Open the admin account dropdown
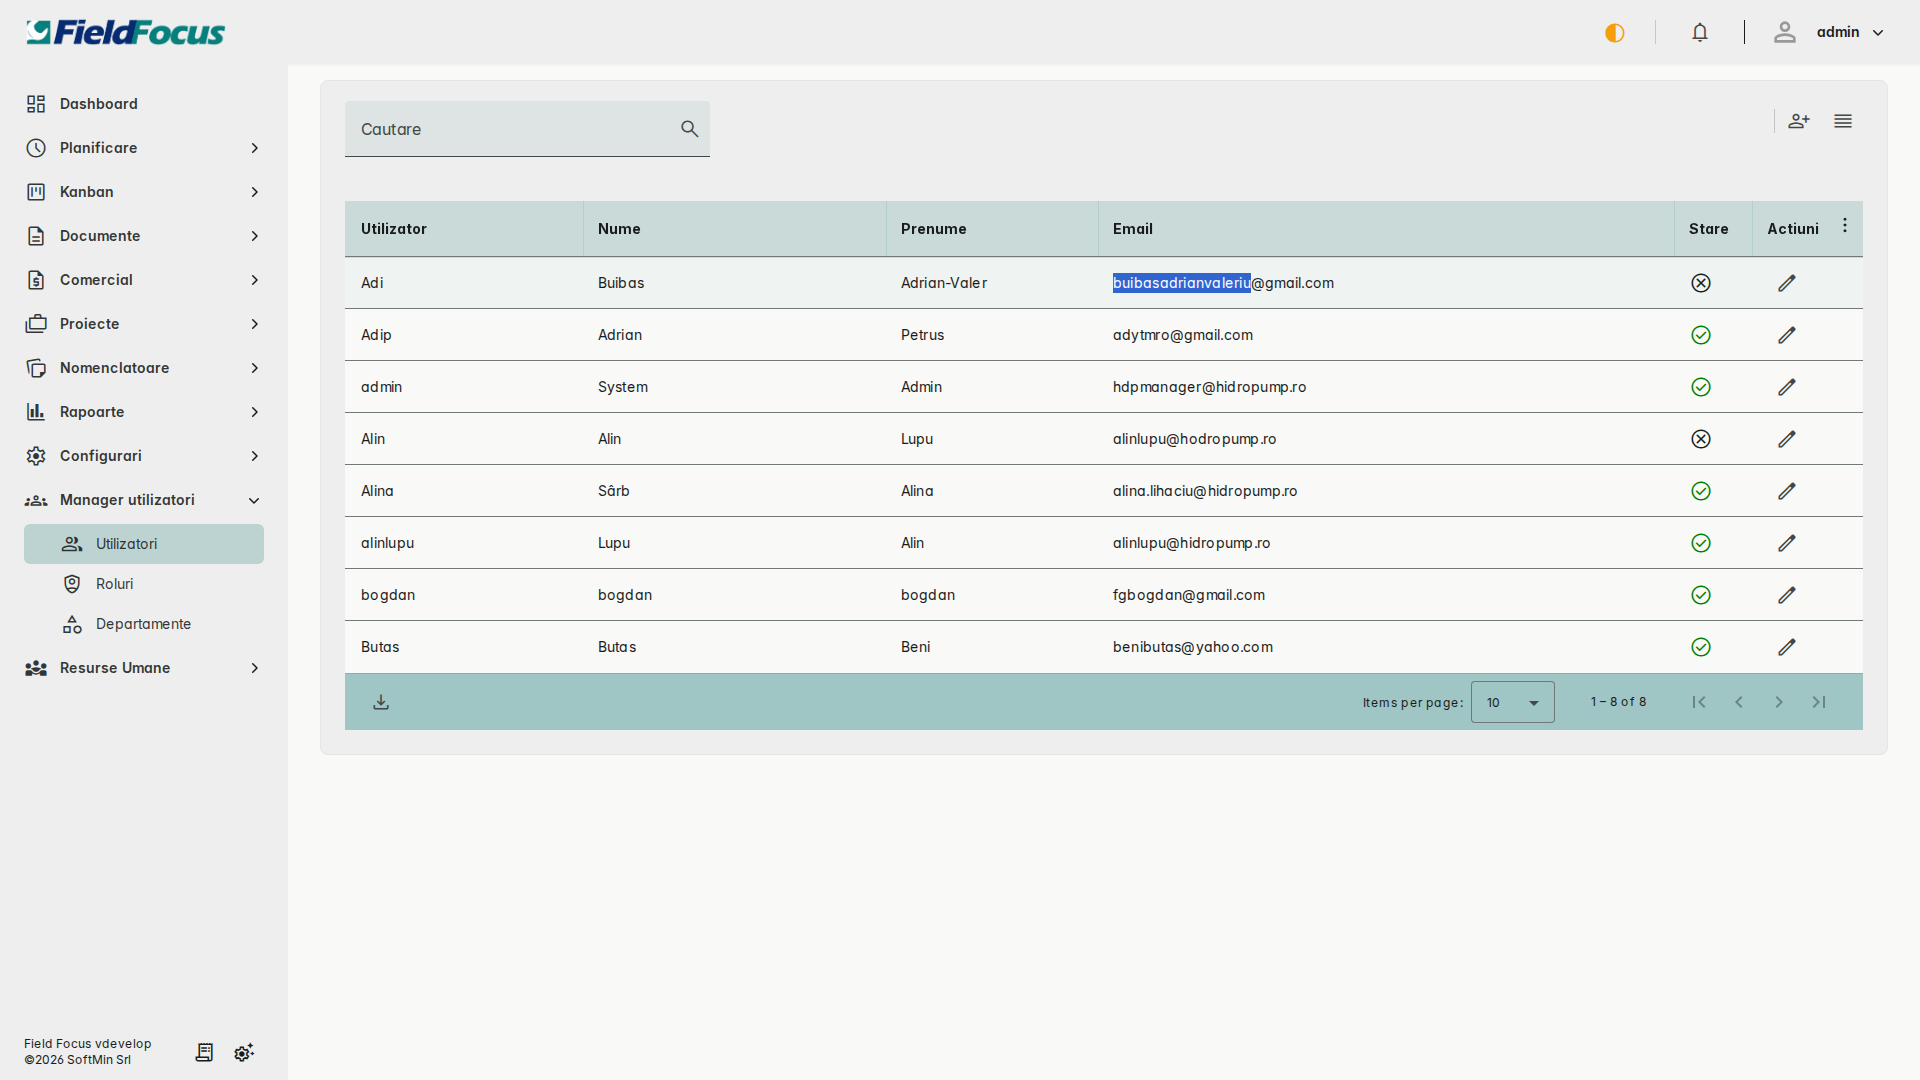 pos(1838,32)
